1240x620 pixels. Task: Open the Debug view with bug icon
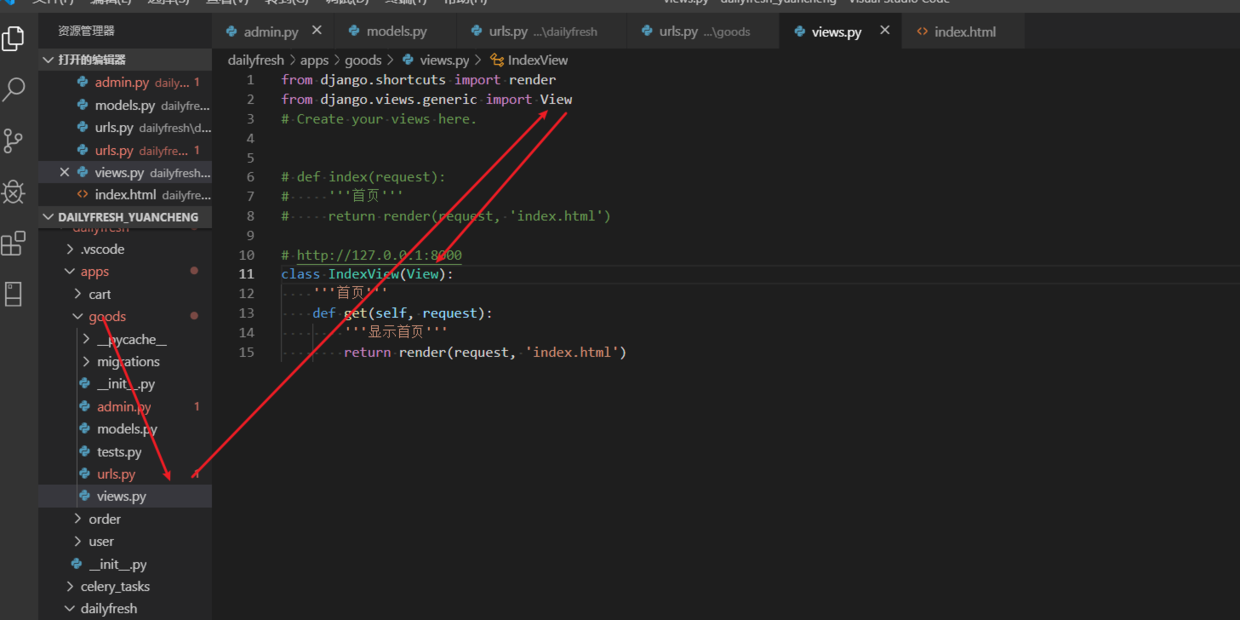coord(14,192)
